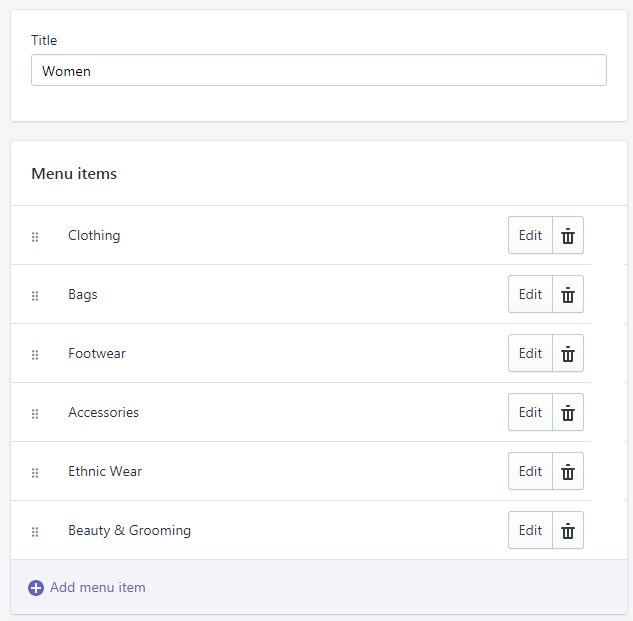Click the Title field containing Women
This screenshot has width=633, height=621.
click(x=318, y=71)
